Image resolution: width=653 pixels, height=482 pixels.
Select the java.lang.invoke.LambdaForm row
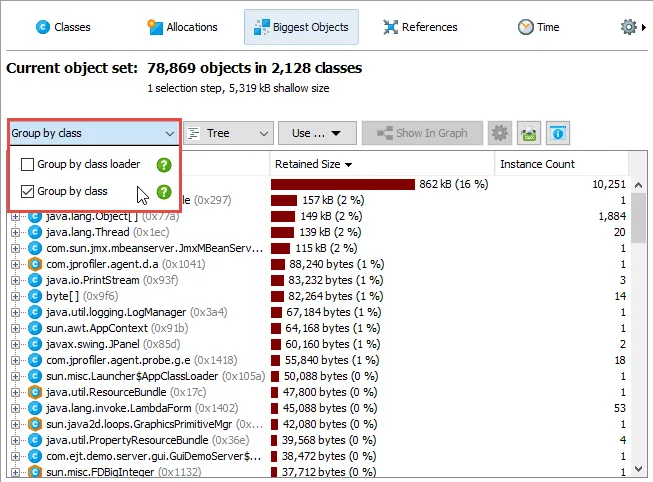tap(319, 408)
